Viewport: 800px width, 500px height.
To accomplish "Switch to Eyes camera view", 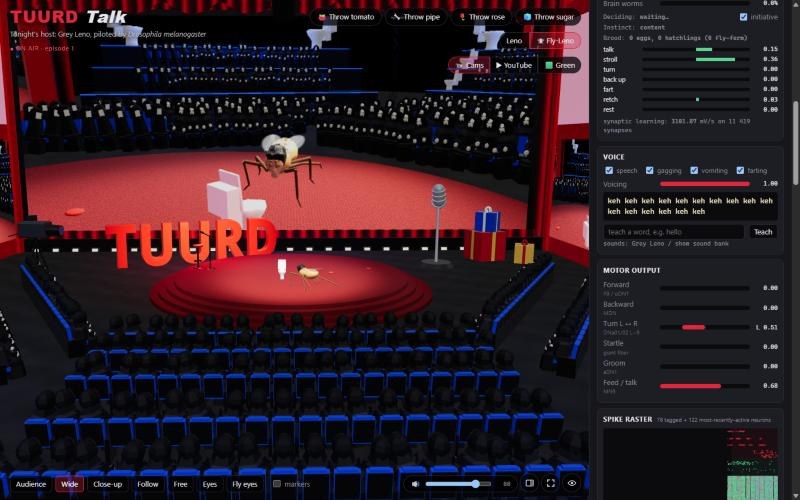I will (210, 484).
